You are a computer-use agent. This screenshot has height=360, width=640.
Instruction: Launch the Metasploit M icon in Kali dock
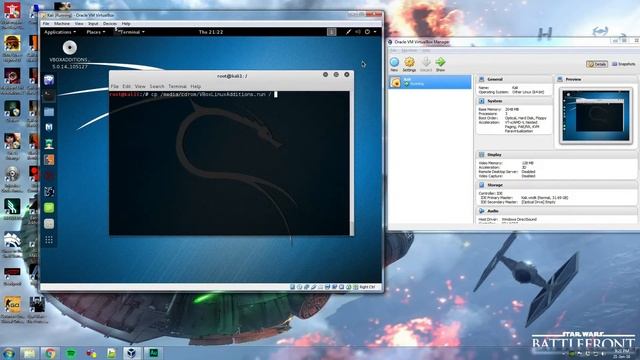coord(49,127)
